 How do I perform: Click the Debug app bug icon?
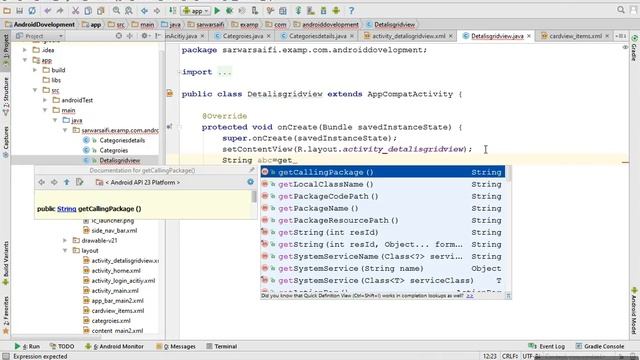229,11
